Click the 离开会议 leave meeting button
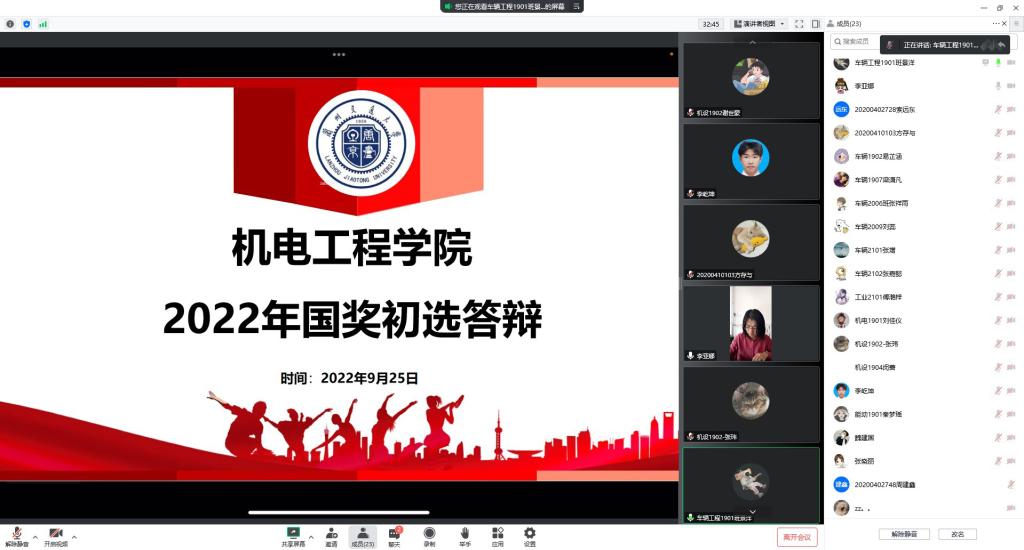The height and width of the screenshot is (550, 1024). [797, 537]
